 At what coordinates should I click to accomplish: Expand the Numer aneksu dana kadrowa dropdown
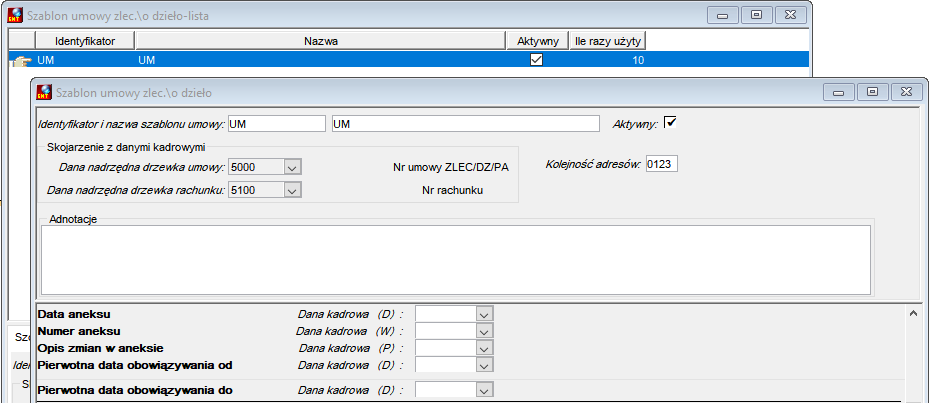(x=485, y=331)
